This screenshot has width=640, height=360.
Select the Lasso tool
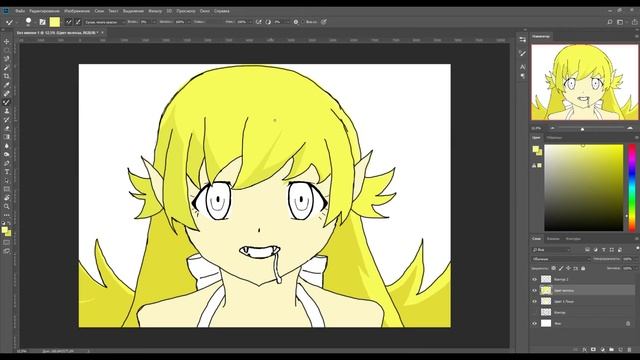click(x=7, y=59)
